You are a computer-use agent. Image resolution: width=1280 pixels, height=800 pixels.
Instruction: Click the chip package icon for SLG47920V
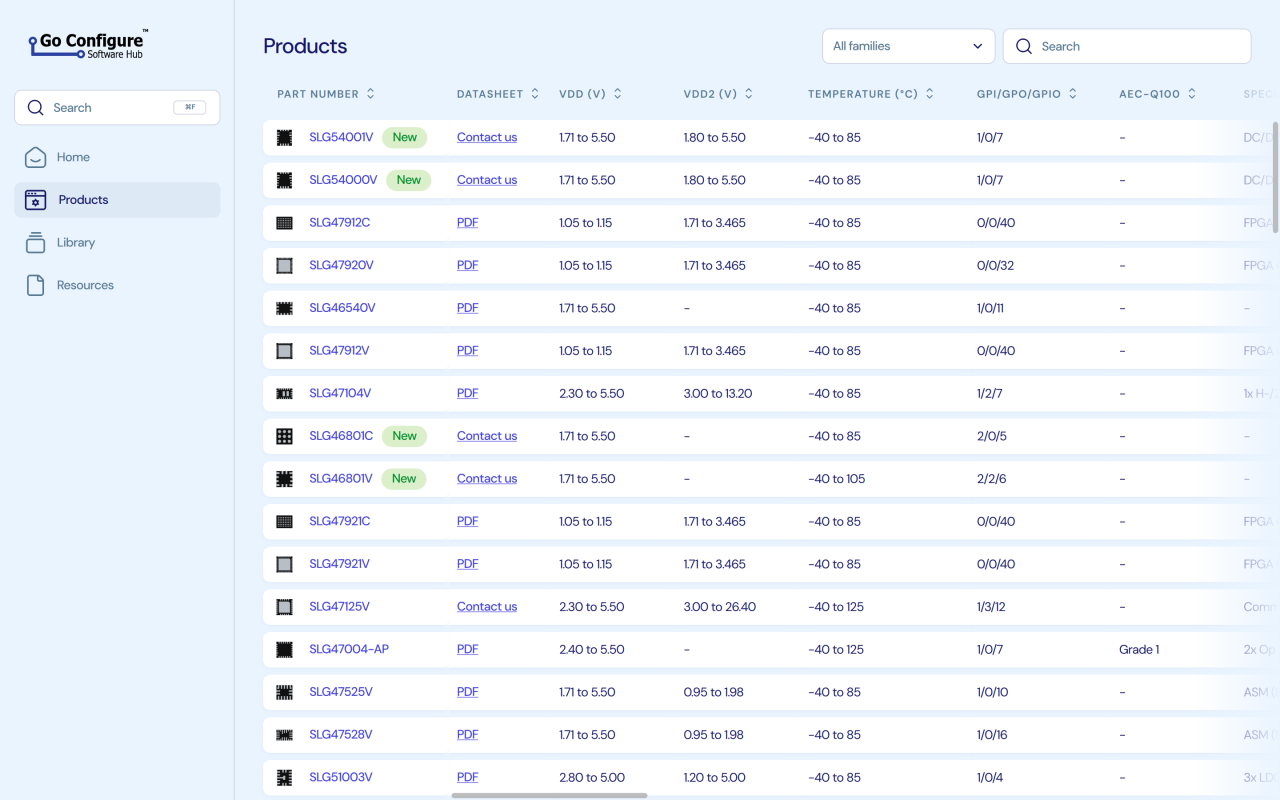click(284, 265)
